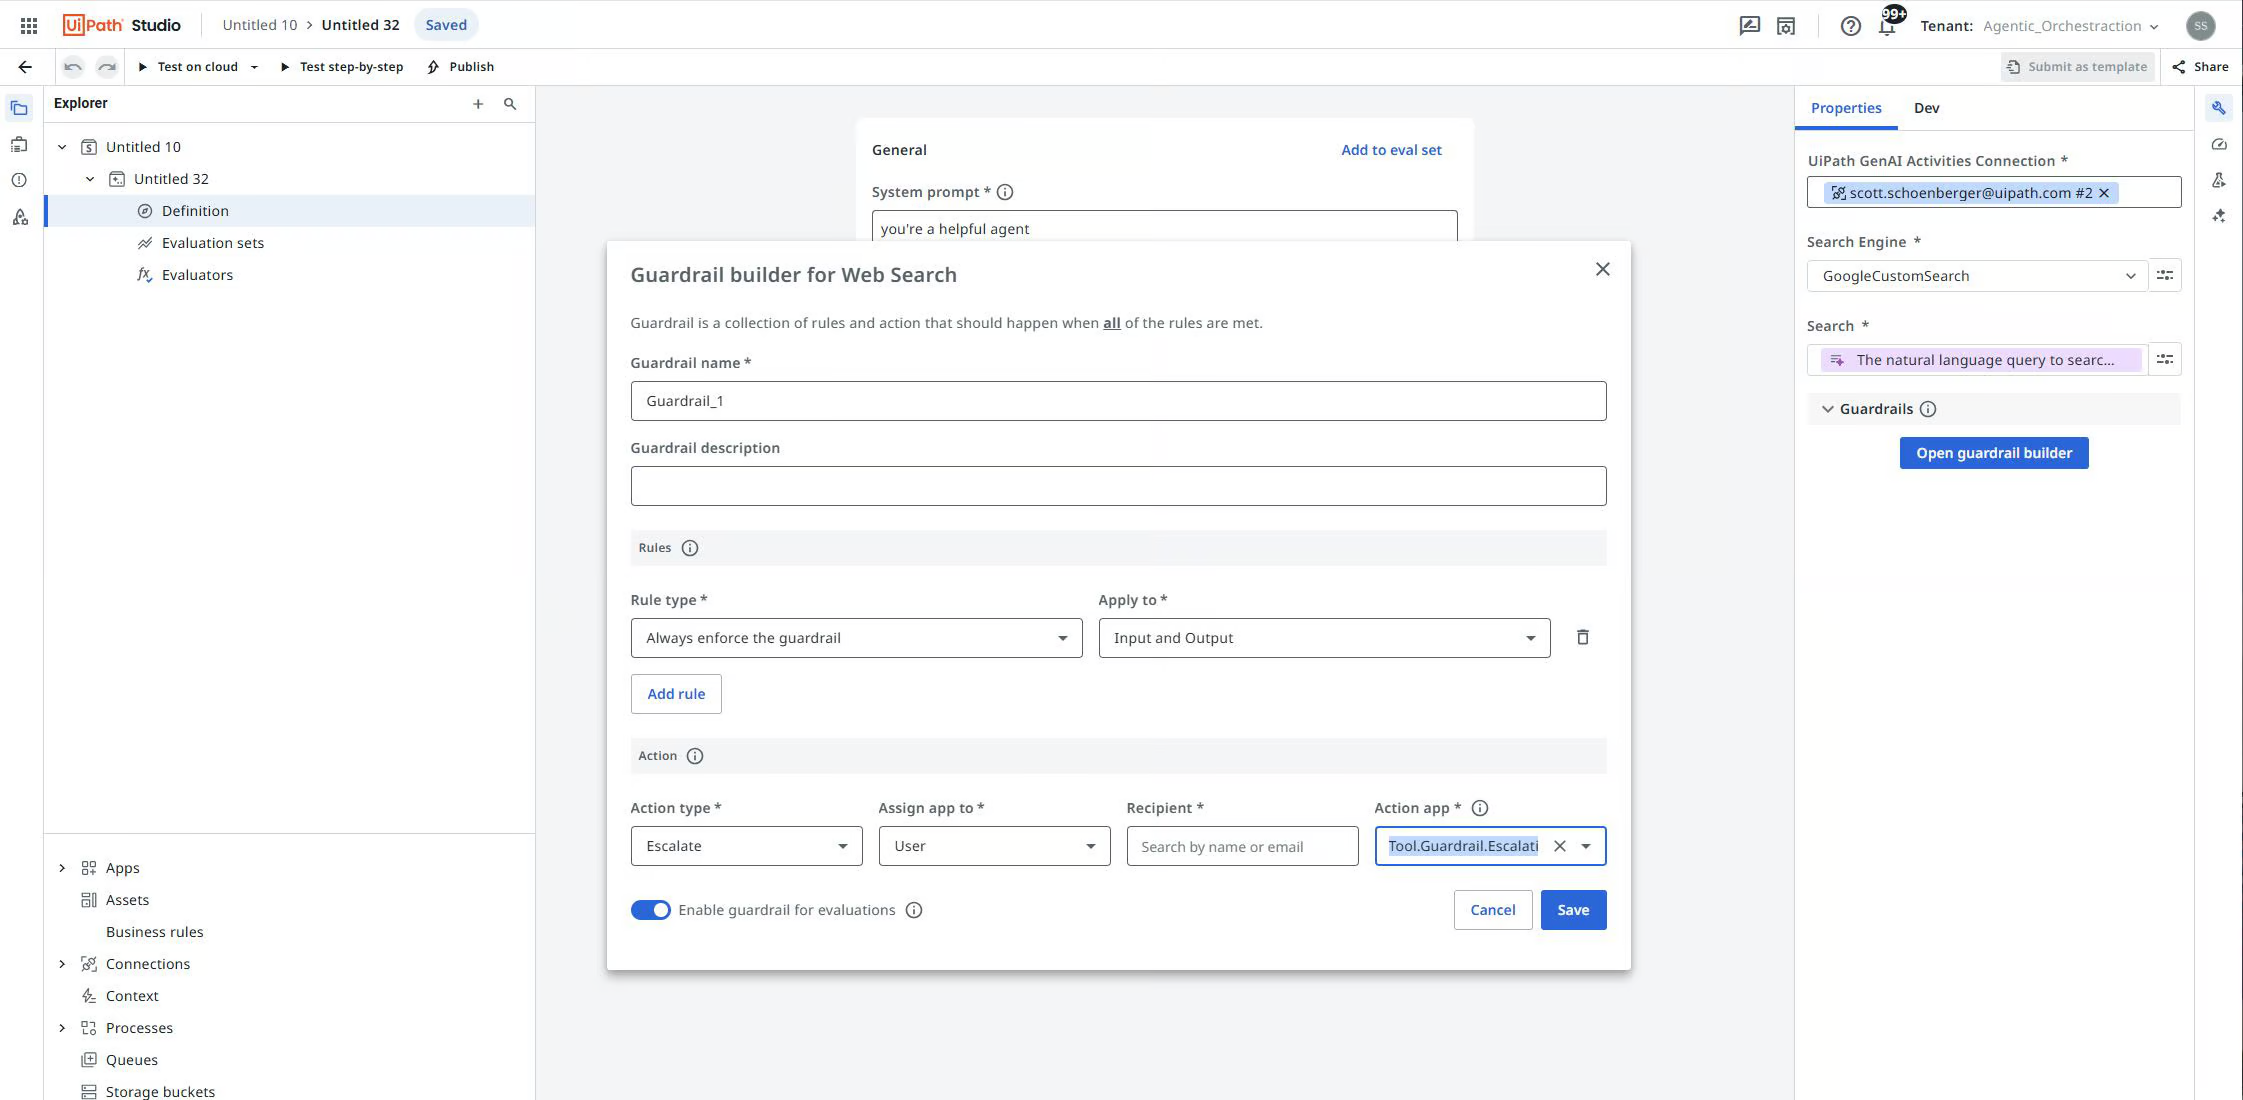Open properties wrench icon in right rail
The height and width of the screenshot is (1100, 2243).
click(x=2219, y=108)
